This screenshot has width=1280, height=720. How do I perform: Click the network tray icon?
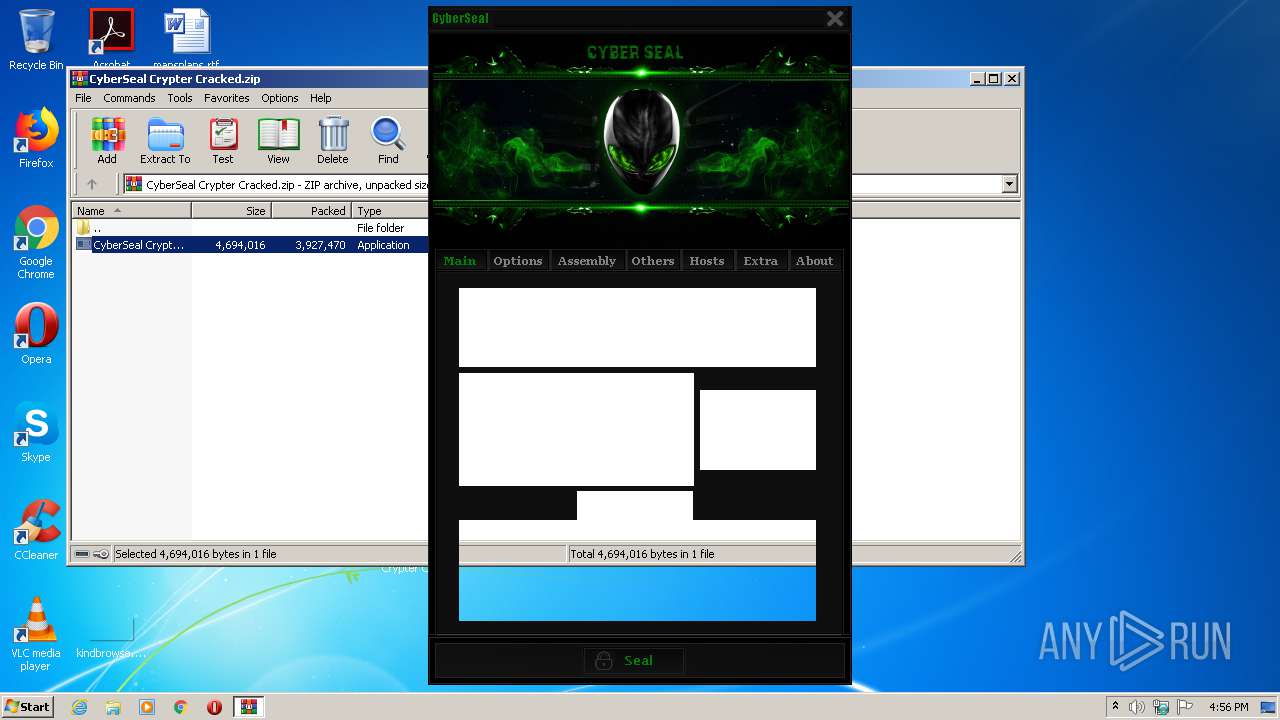pos(1160,707)
